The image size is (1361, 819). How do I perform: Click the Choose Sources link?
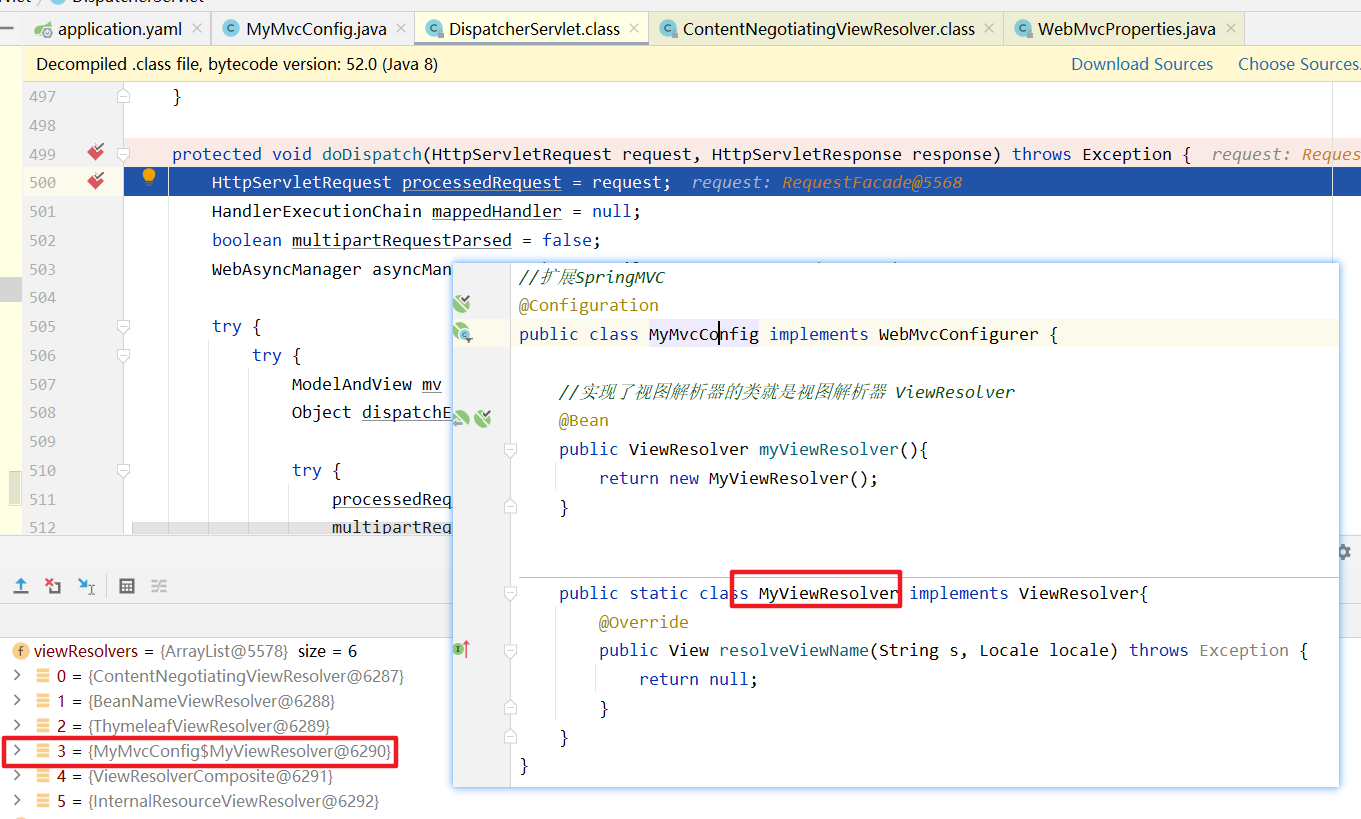(1299, 64)
